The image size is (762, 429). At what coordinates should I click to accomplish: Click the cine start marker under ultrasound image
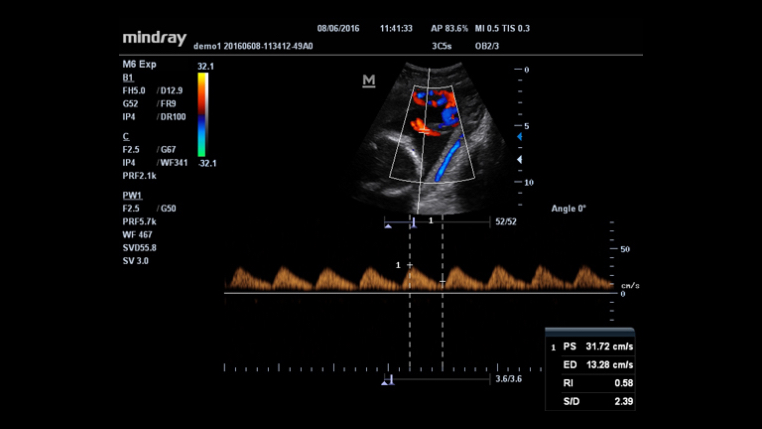click(388, 227)
